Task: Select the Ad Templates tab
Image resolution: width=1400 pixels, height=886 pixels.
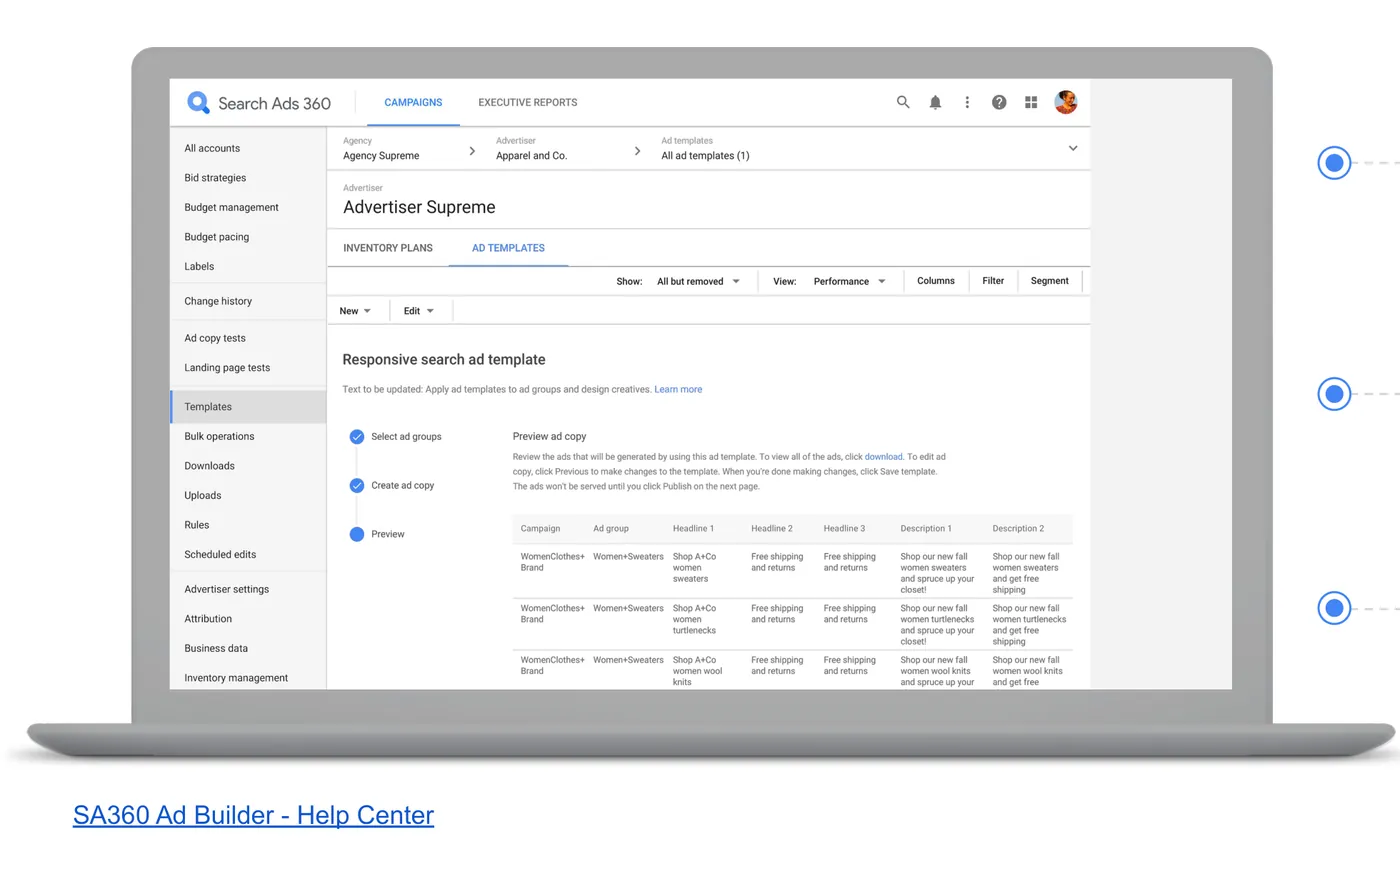Action: click(508, 248)
